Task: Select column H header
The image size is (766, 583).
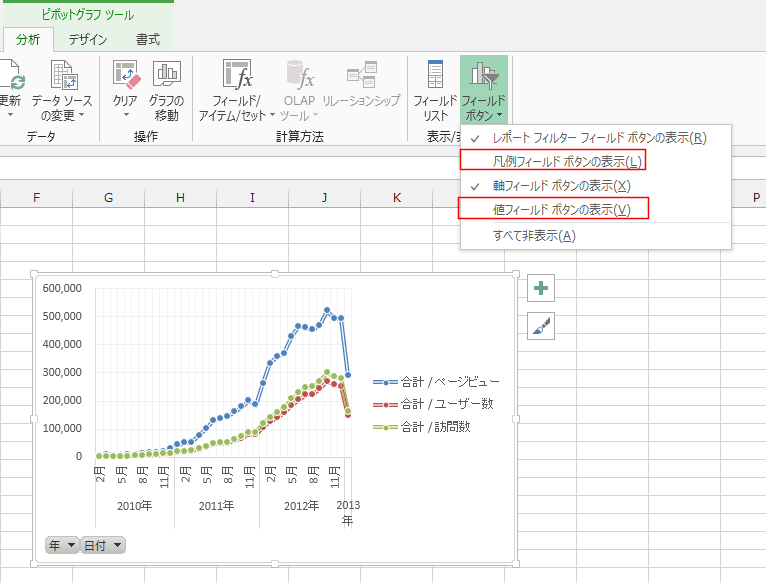Action: tap(180, 197)
